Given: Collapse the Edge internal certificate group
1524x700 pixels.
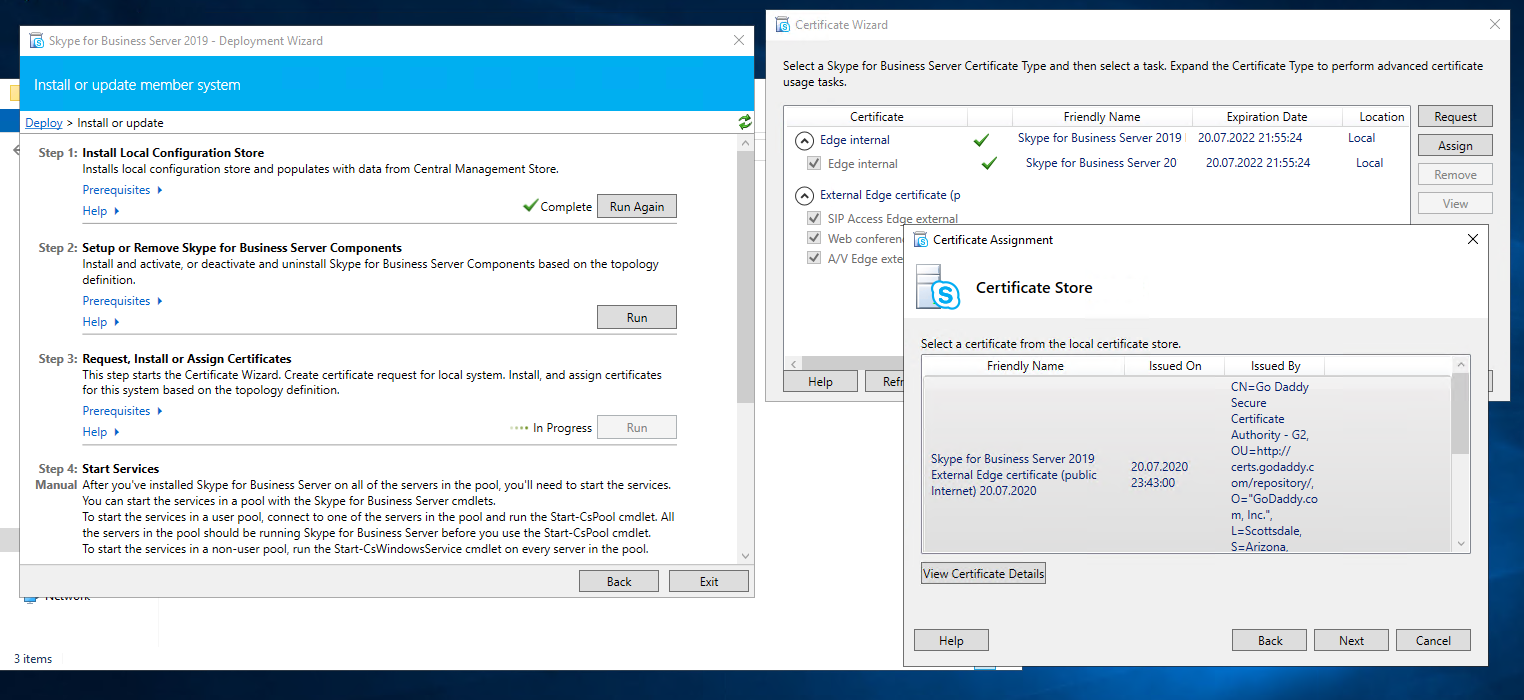Looking at the screenshot, I should [804, 140].
